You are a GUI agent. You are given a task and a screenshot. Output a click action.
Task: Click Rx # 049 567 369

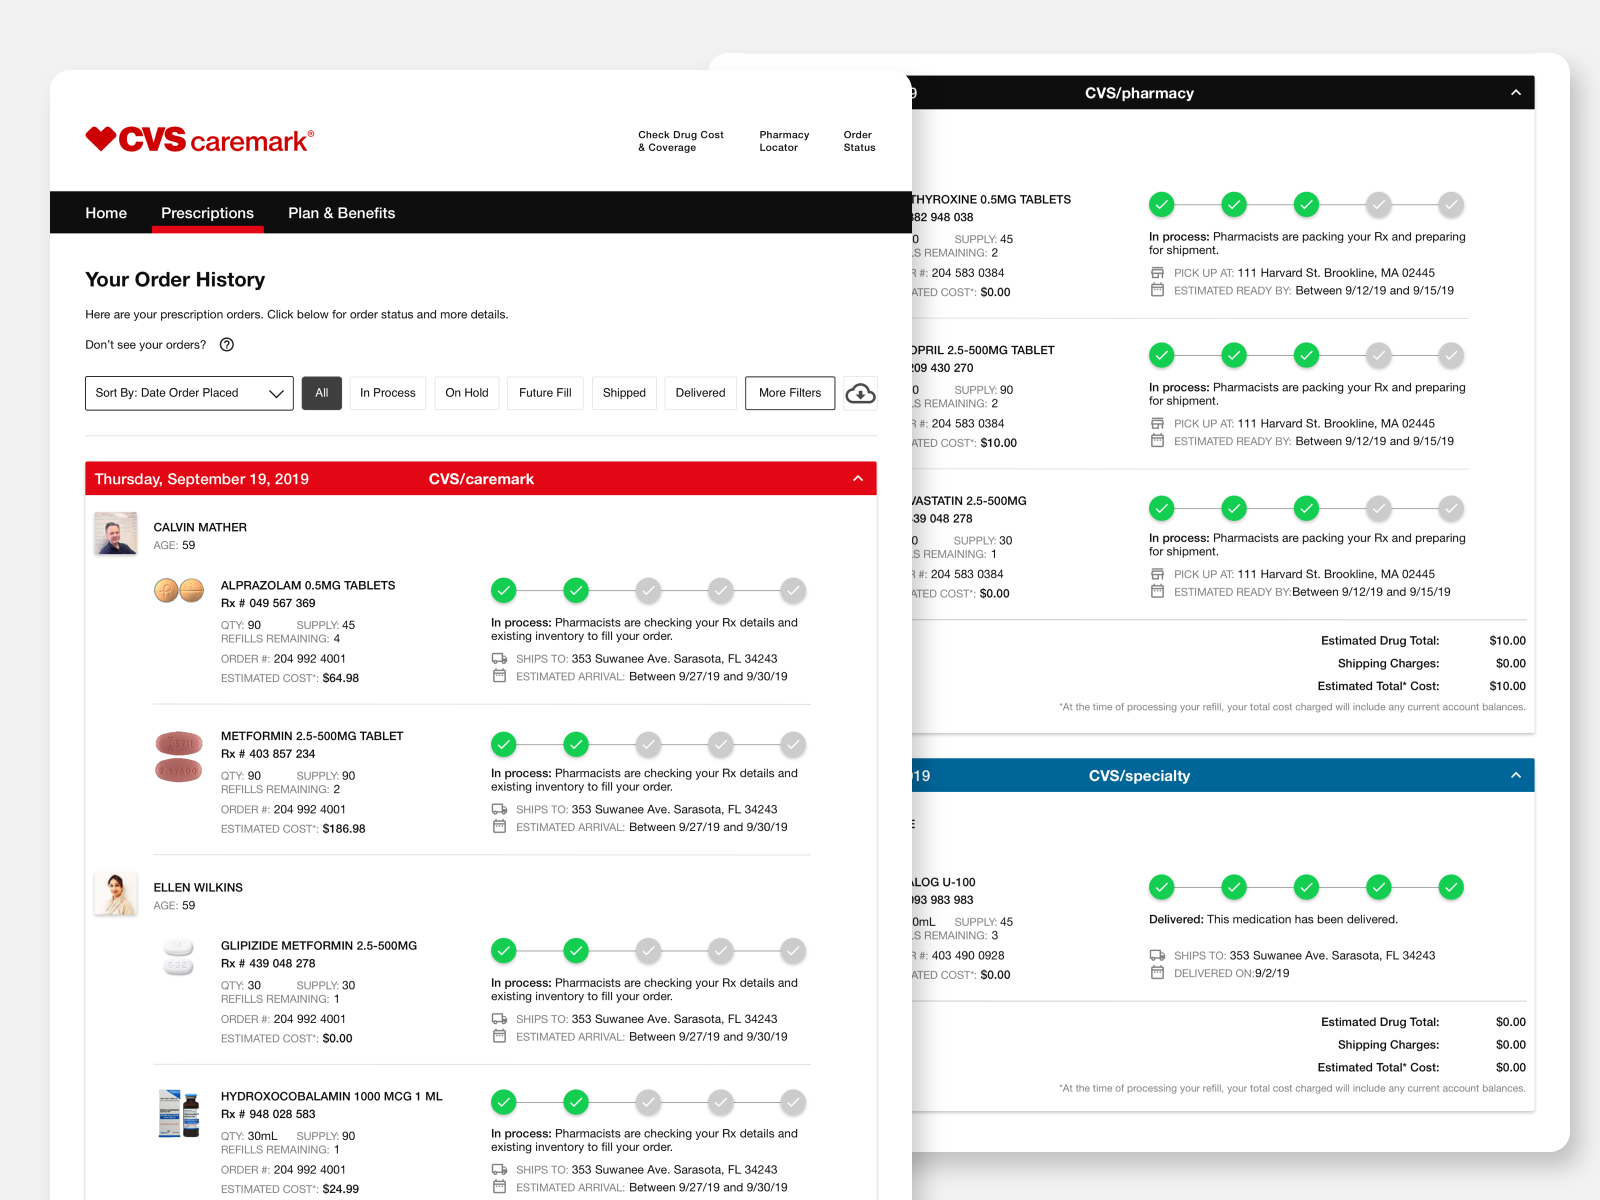tap(268, 604)
